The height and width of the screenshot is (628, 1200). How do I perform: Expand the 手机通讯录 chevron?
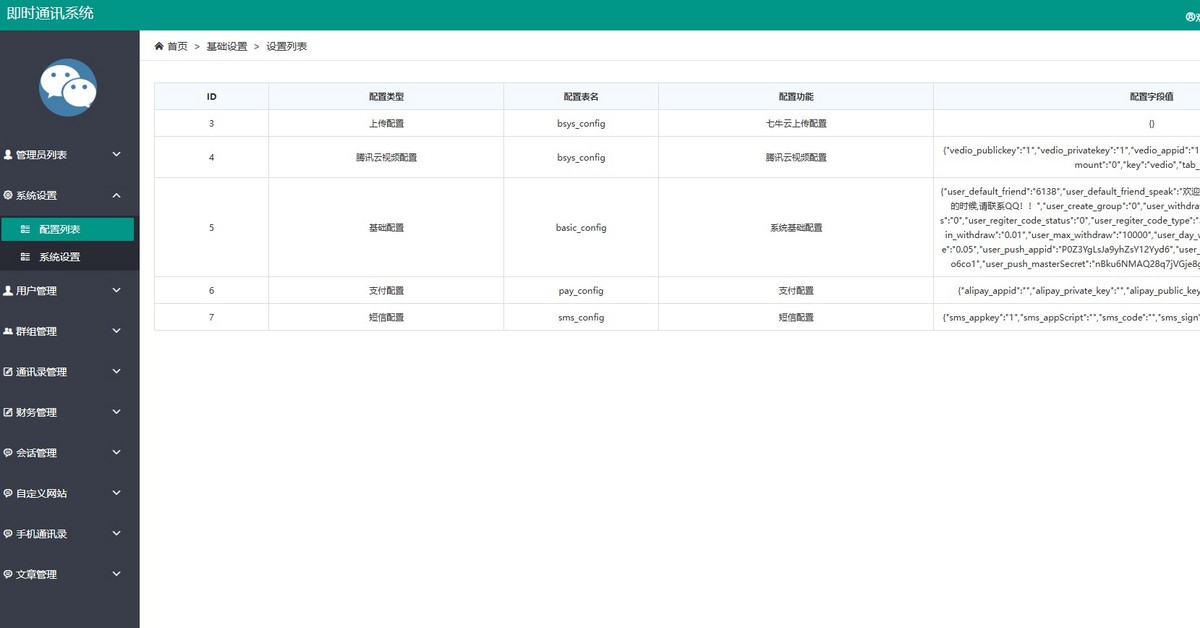(116, 534)
